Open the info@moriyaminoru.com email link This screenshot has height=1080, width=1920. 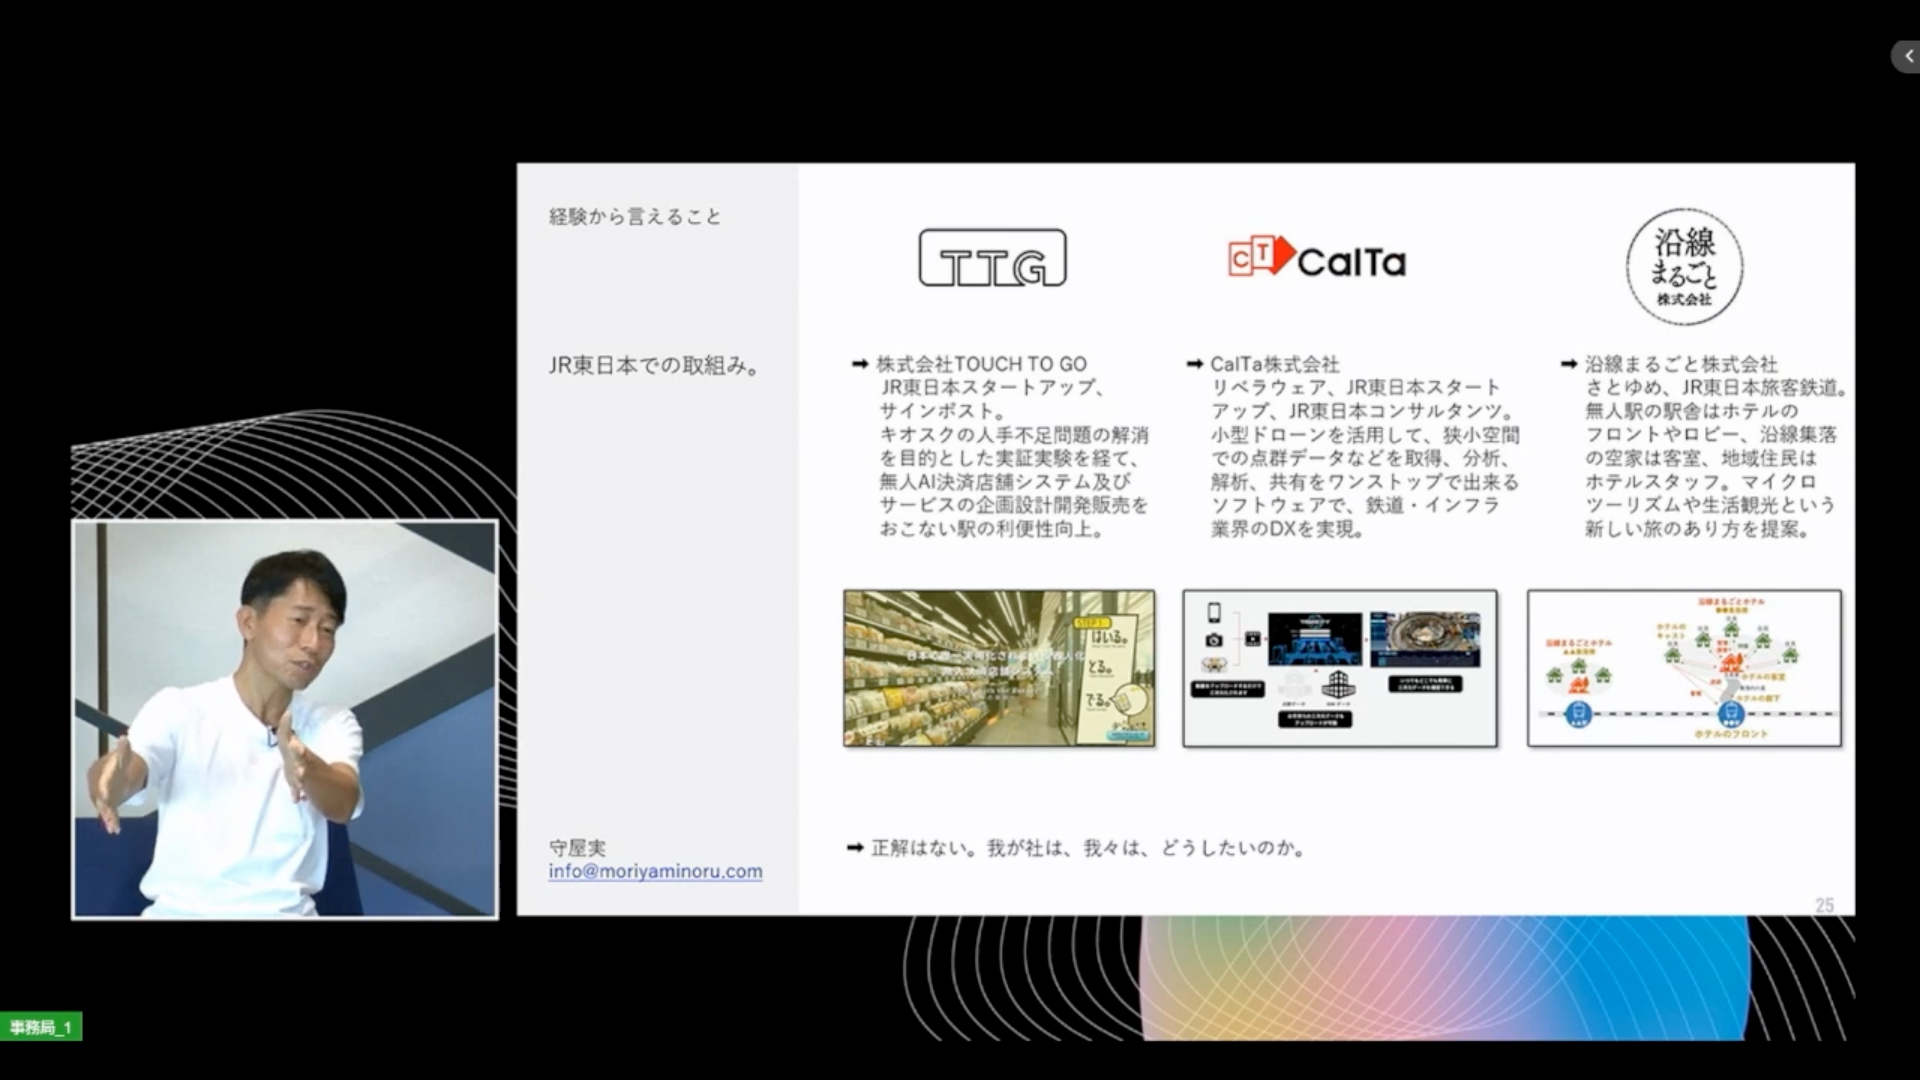tap(655, 871)
